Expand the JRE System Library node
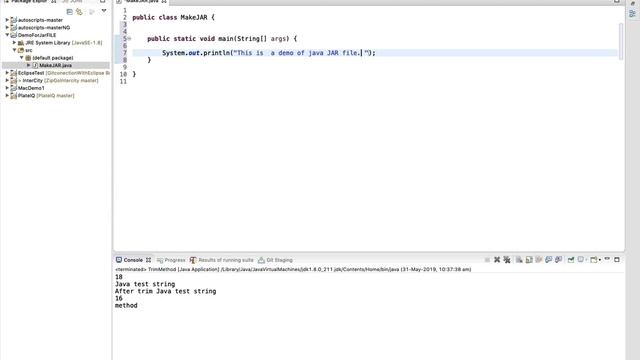This screenshot has width=640, height=360. [x=14, y=42]
